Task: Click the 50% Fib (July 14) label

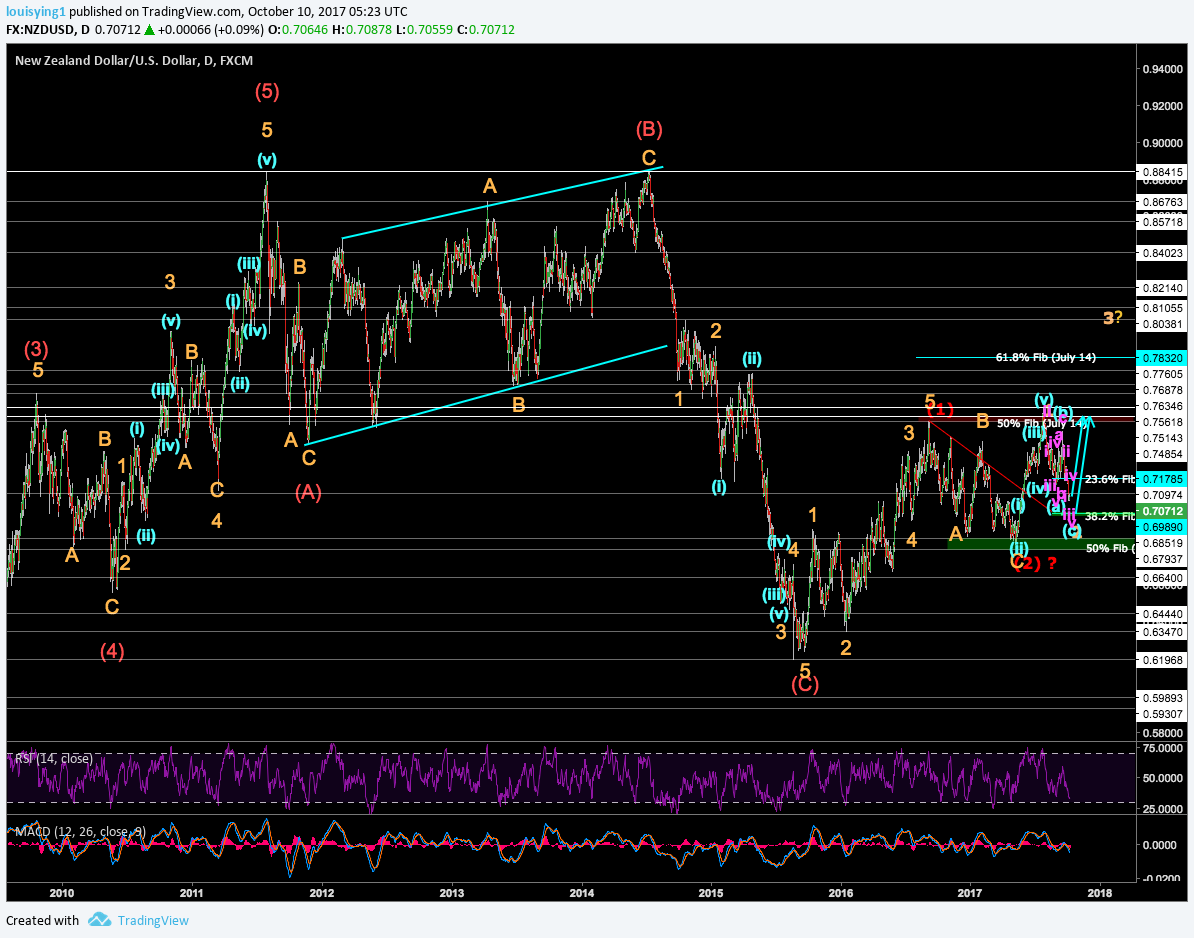Action: 1042,423
